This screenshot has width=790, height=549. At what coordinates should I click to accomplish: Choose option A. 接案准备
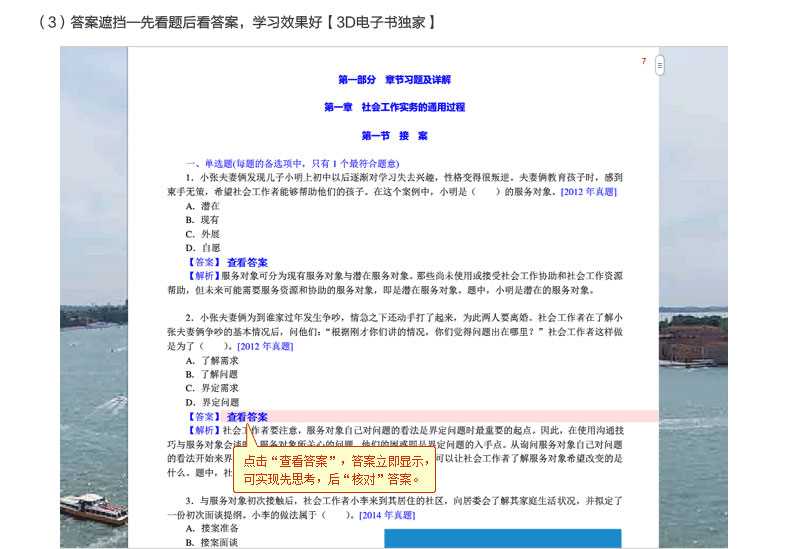[x=212, y=528]
